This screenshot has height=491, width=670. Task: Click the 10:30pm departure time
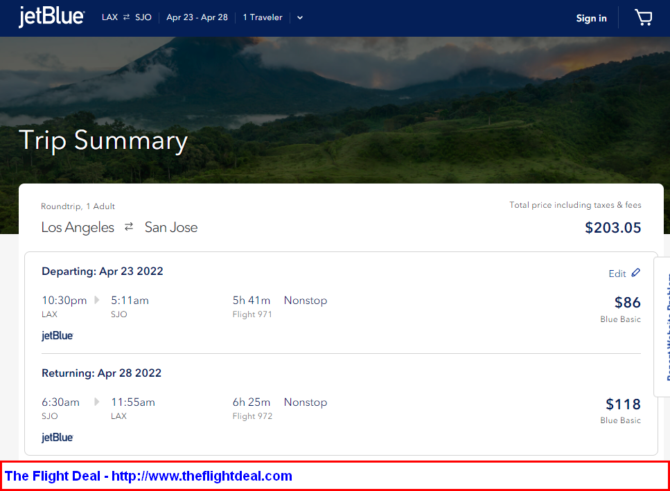click(64, 300)
